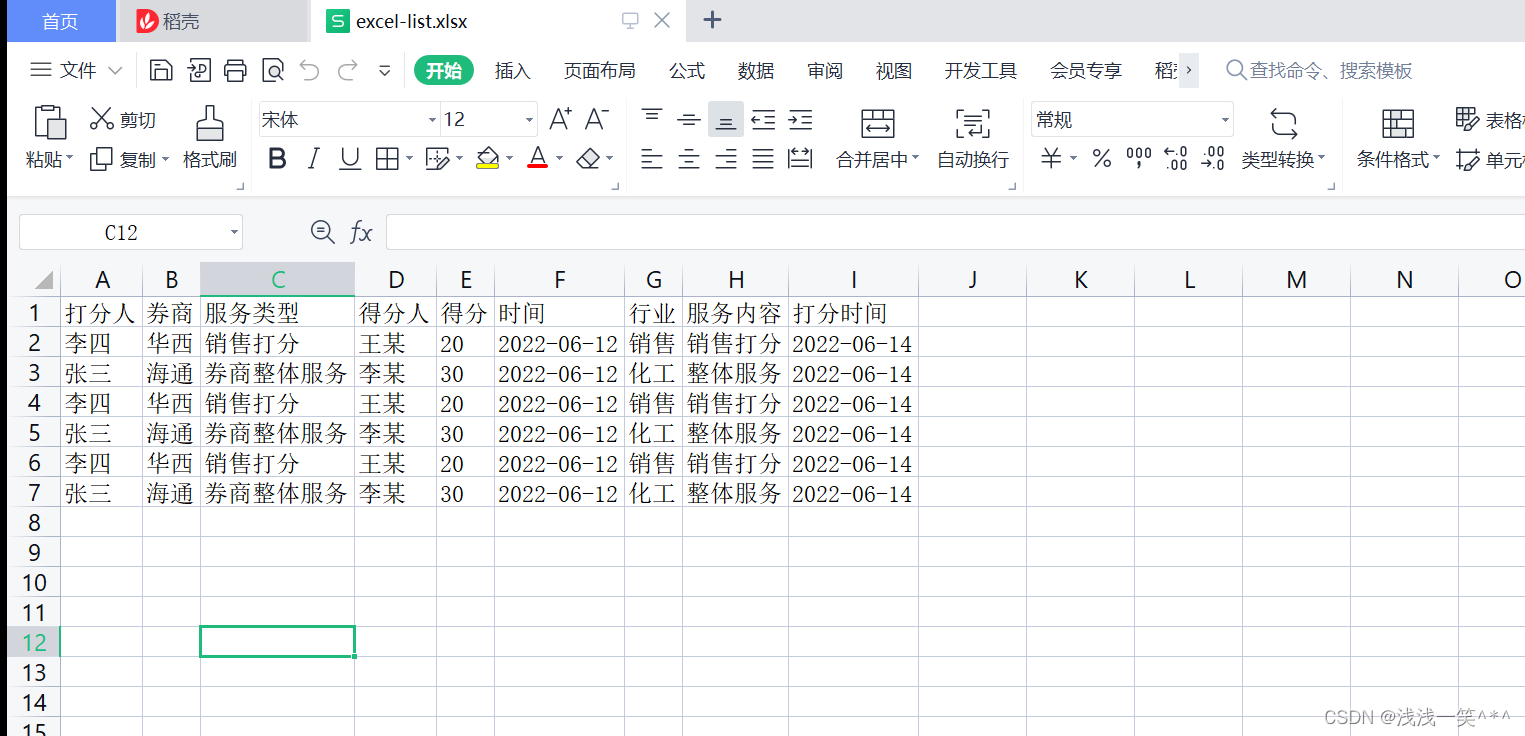Click the Auto Wrap text icon
Screen dimensions: 1525x736
[x=973, y=123]
